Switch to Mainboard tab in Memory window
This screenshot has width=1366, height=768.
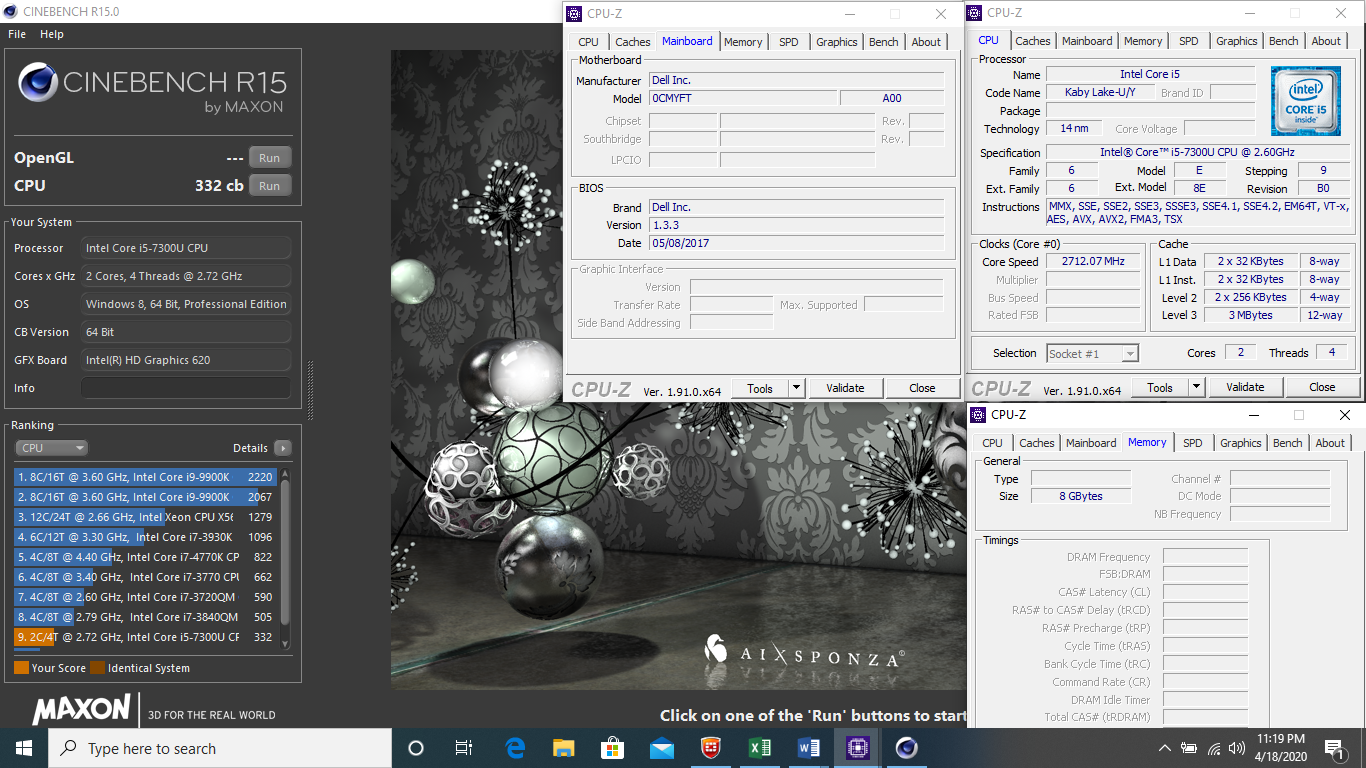1091,443
